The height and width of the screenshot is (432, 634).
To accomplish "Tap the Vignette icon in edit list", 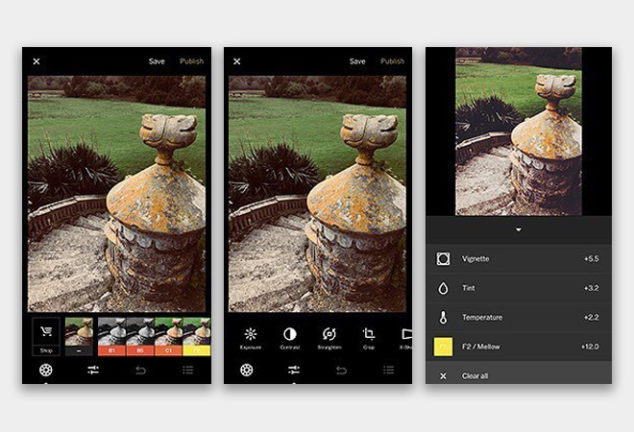I will click(443, 258).
